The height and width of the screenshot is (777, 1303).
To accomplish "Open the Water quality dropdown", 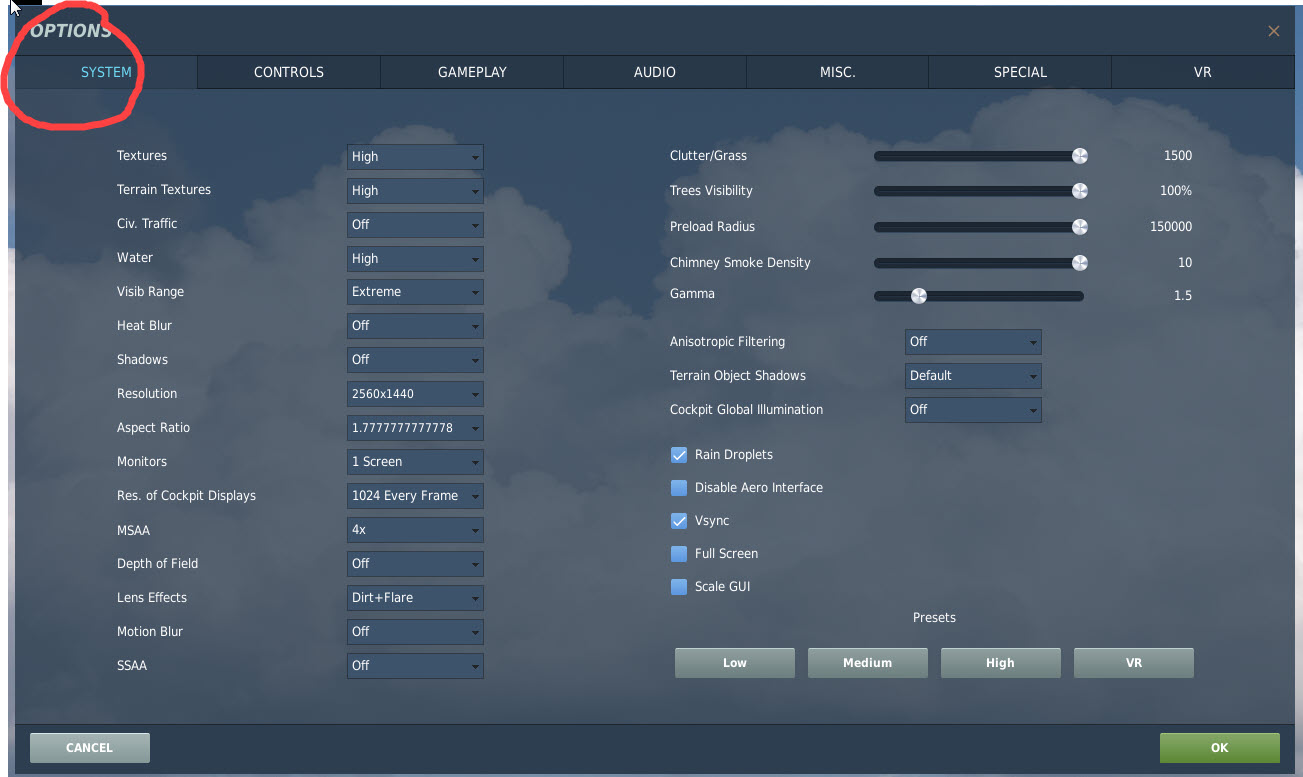I will pos(415,259).
